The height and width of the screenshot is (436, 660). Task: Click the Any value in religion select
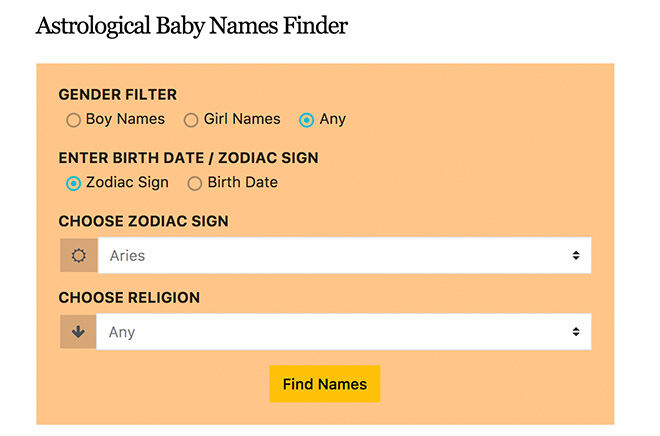pos(122,332)
